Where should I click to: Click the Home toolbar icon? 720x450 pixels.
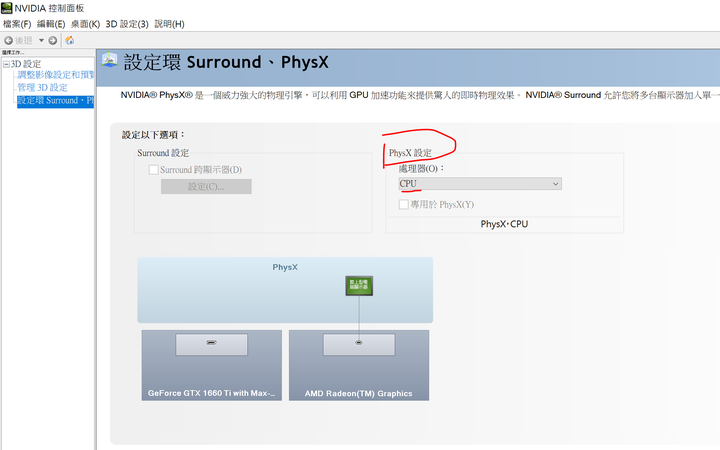tap(70, 40)
